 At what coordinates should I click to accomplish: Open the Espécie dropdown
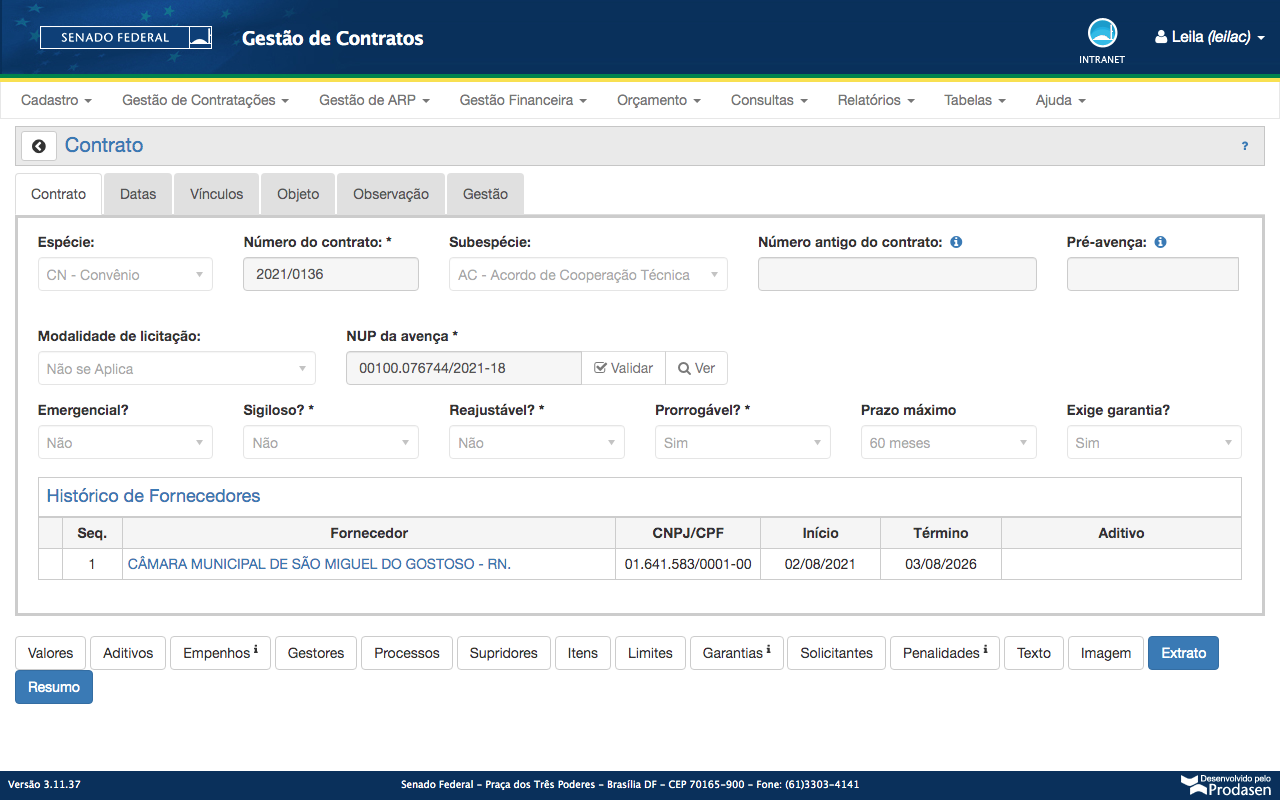pos(125,275)
